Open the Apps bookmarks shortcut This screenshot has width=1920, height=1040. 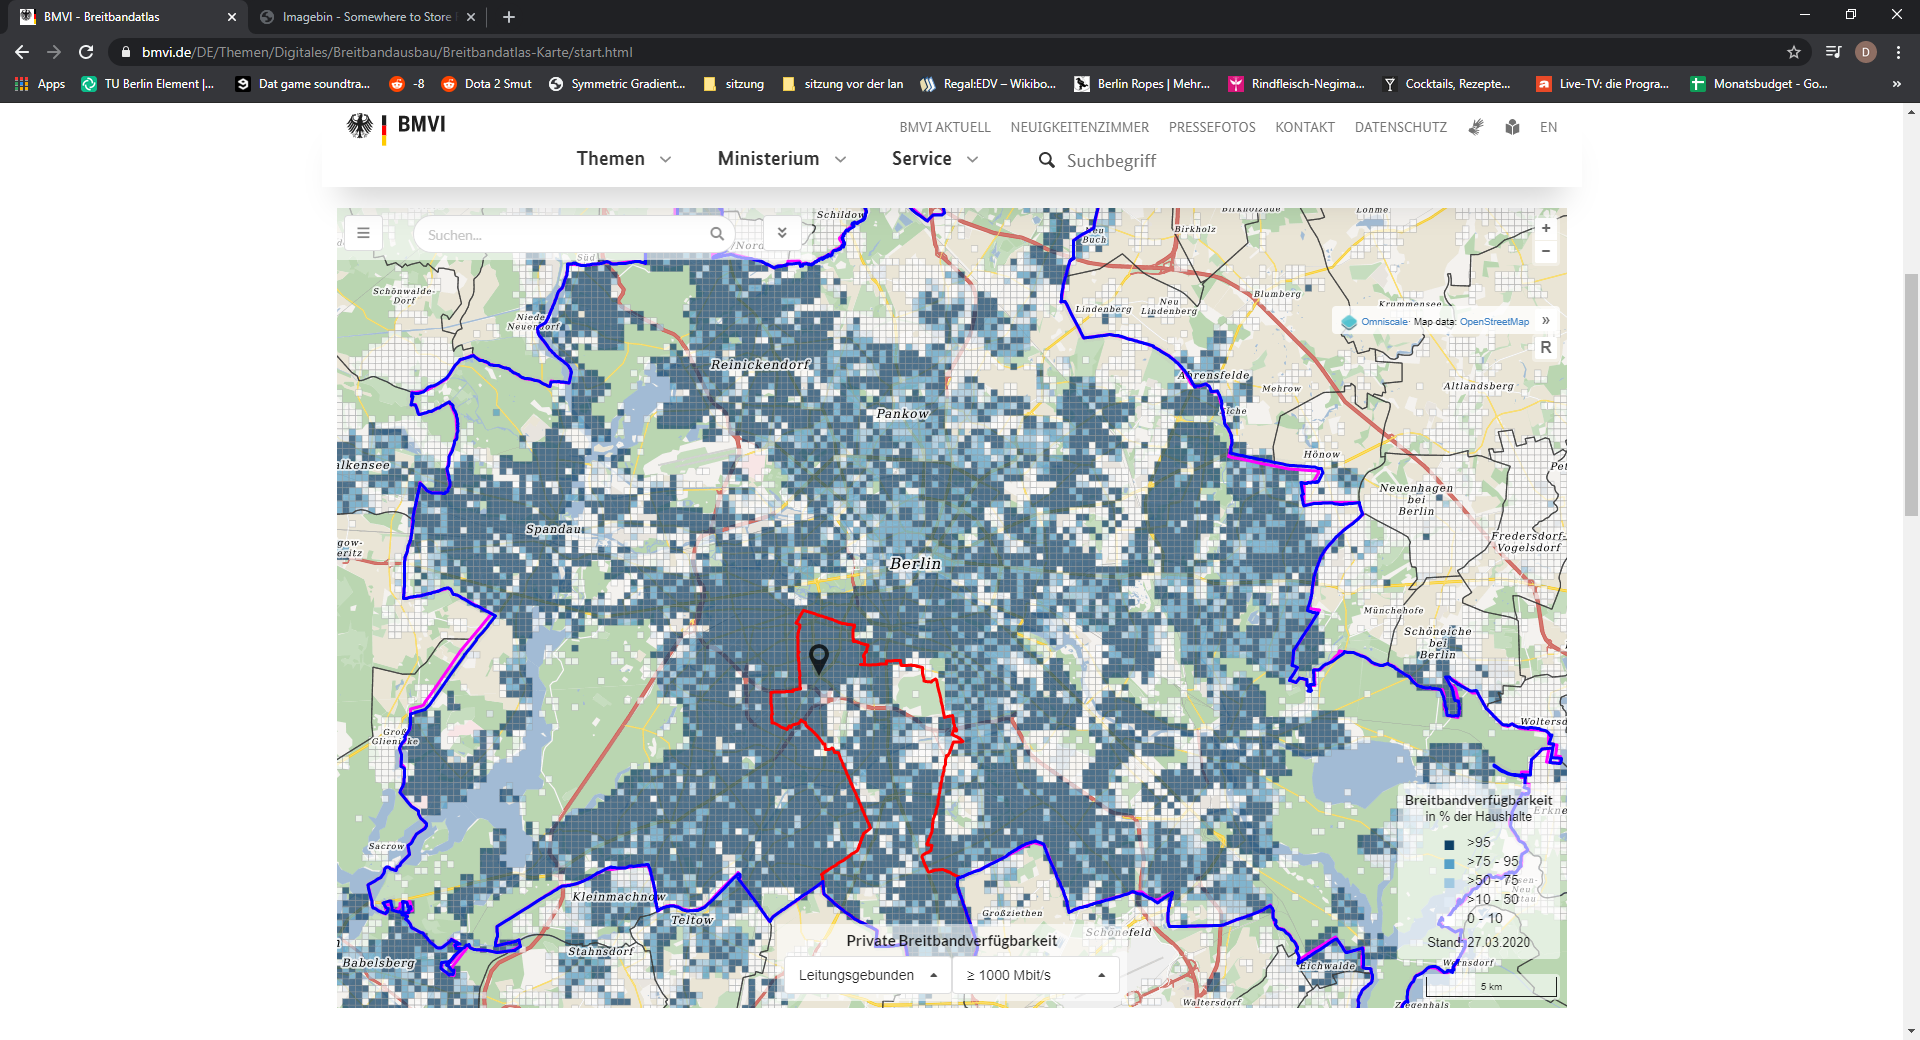(40, 84)
